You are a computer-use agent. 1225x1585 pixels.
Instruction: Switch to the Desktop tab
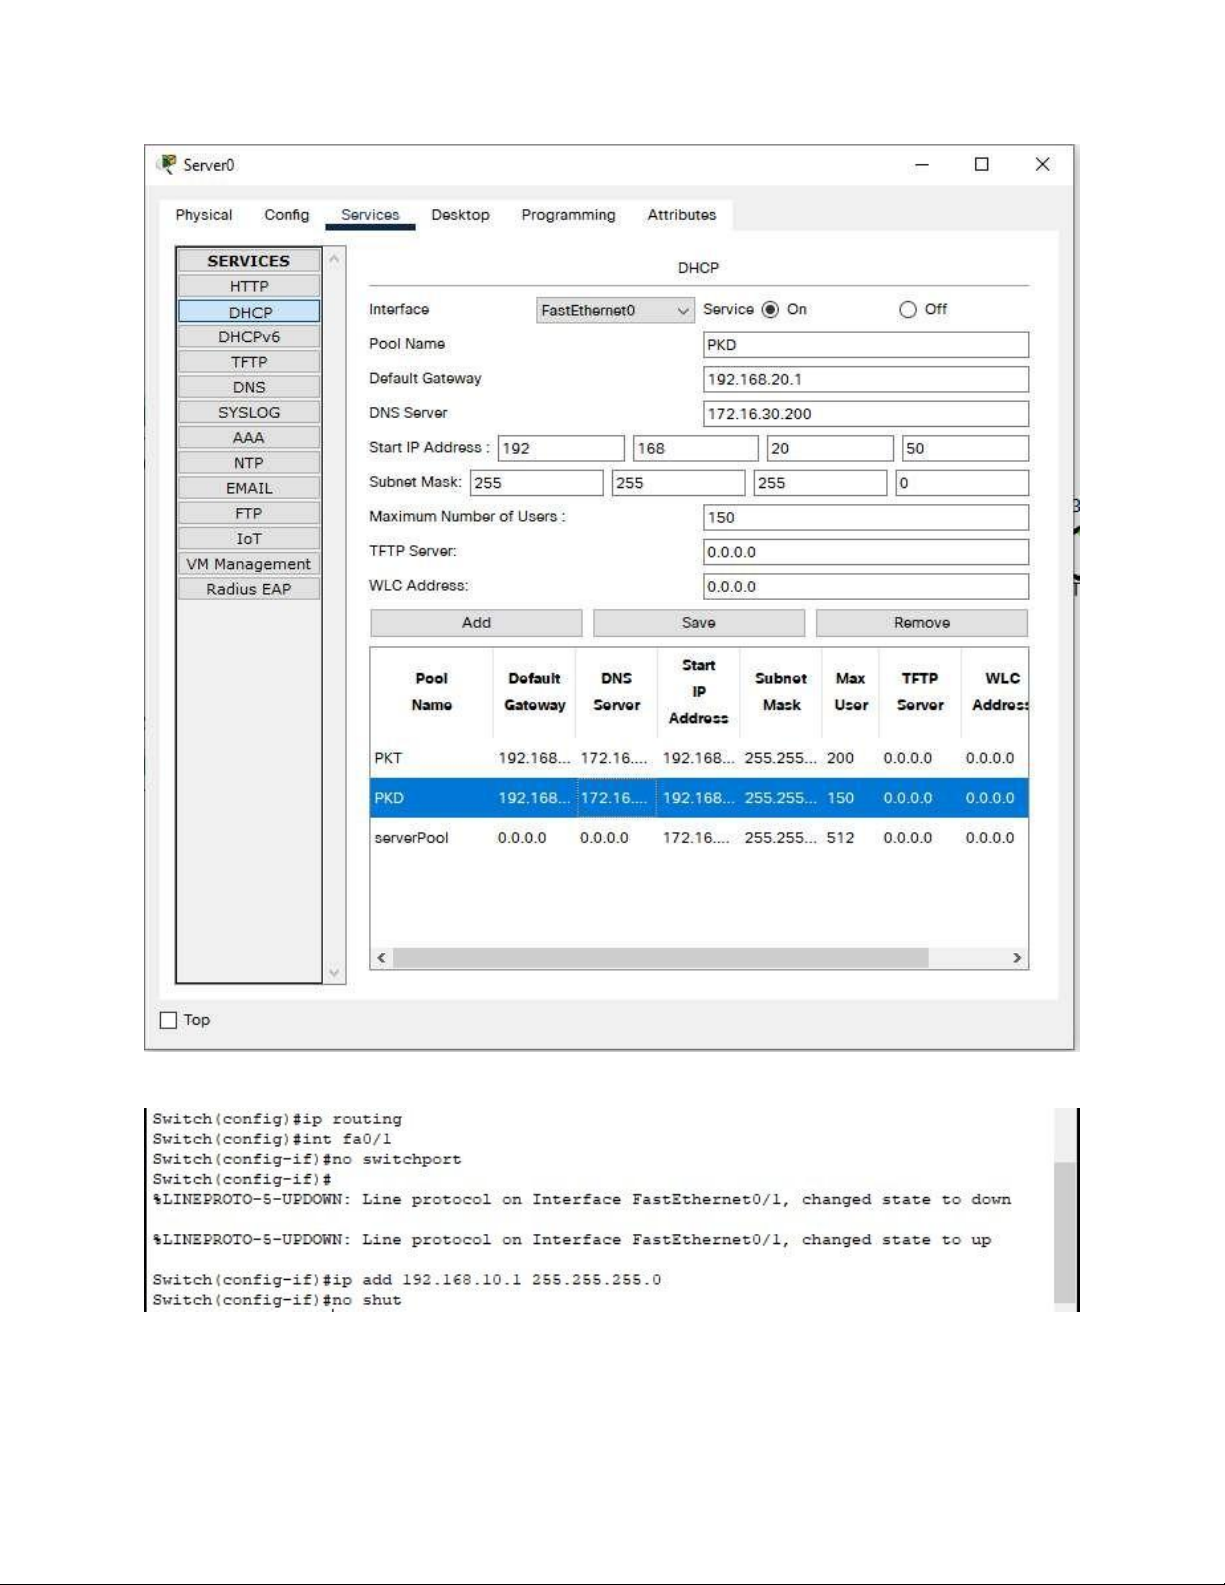coord(460,215)
